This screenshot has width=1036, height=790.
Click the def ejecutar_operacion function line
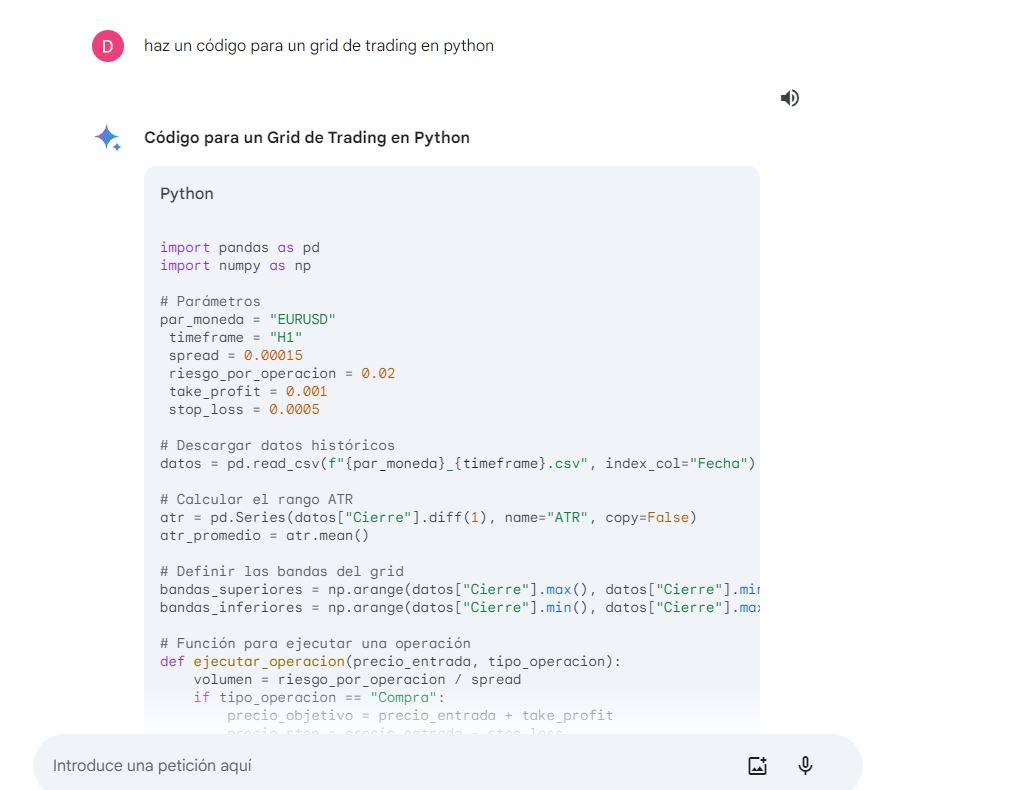coord(390,661)
